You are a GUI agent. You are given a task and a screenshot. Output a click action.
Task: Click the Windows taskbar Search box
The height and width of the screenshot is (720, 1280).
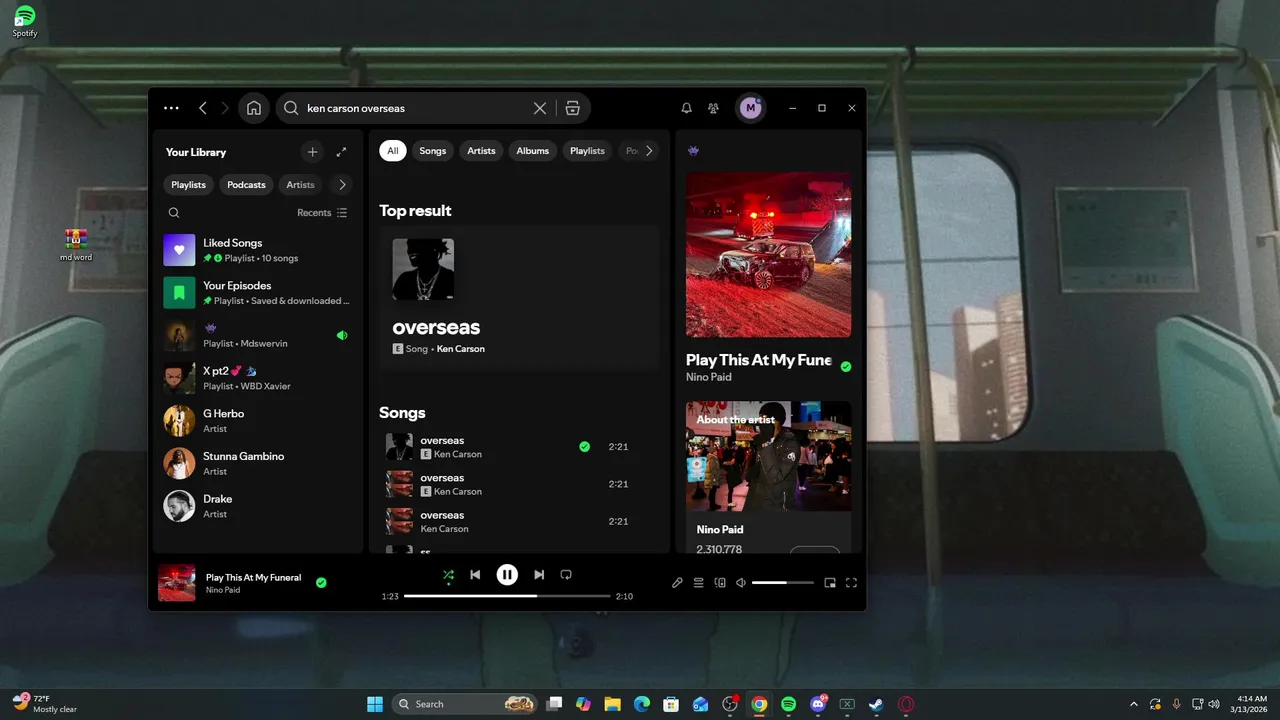(465, 704)
